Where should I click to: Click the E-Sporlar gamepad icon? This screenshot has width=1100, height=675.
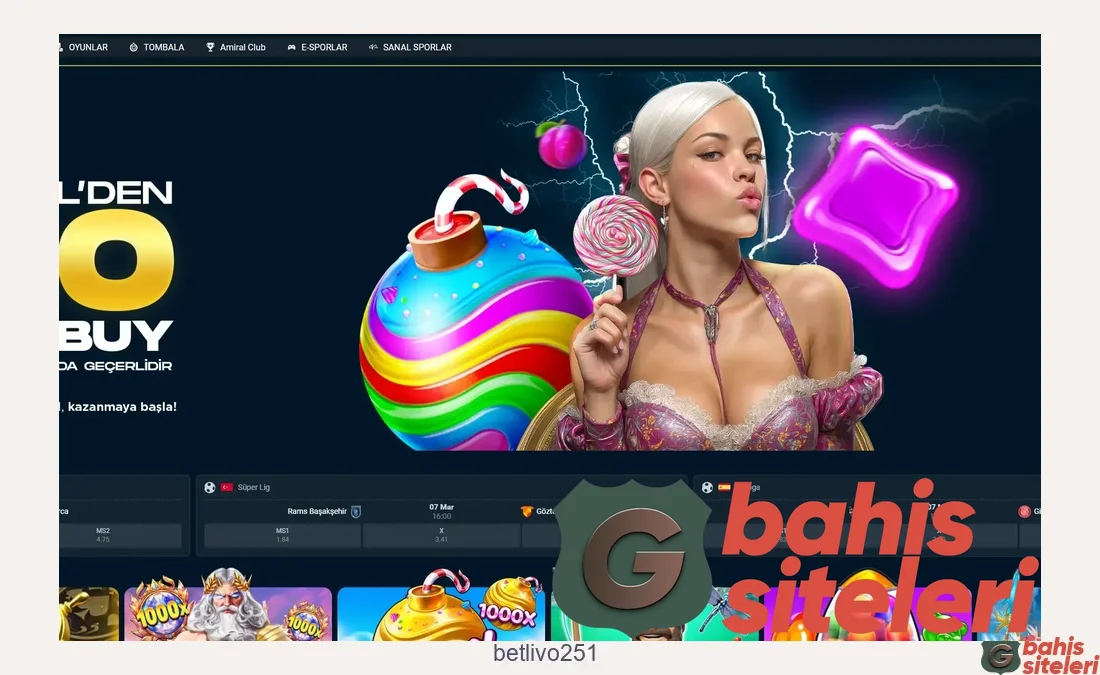tap(291, 47)
